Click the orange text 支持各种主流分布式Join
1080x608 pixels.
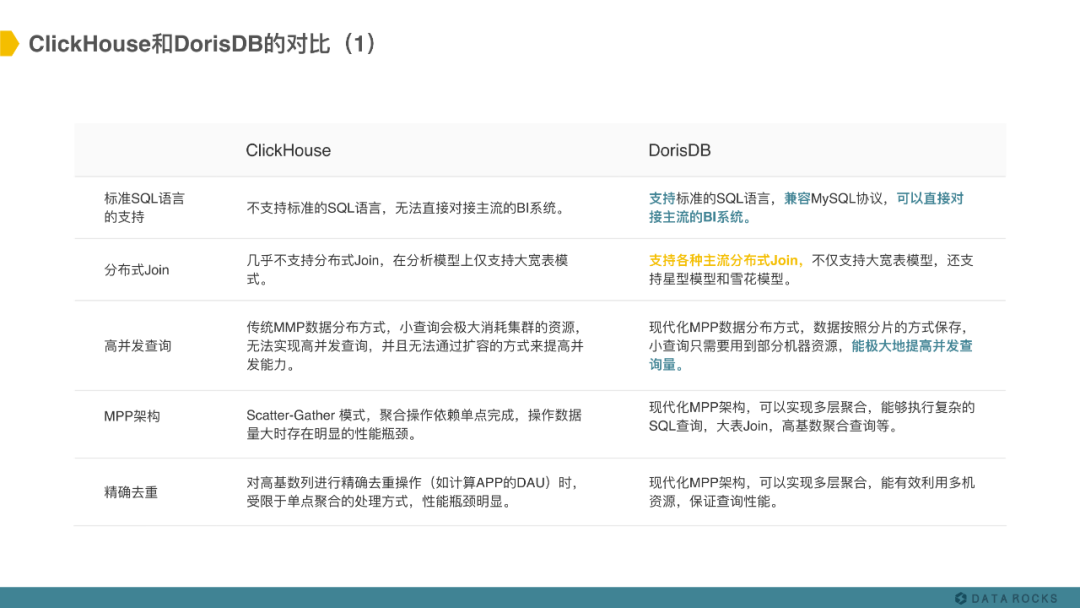point(726,260)
